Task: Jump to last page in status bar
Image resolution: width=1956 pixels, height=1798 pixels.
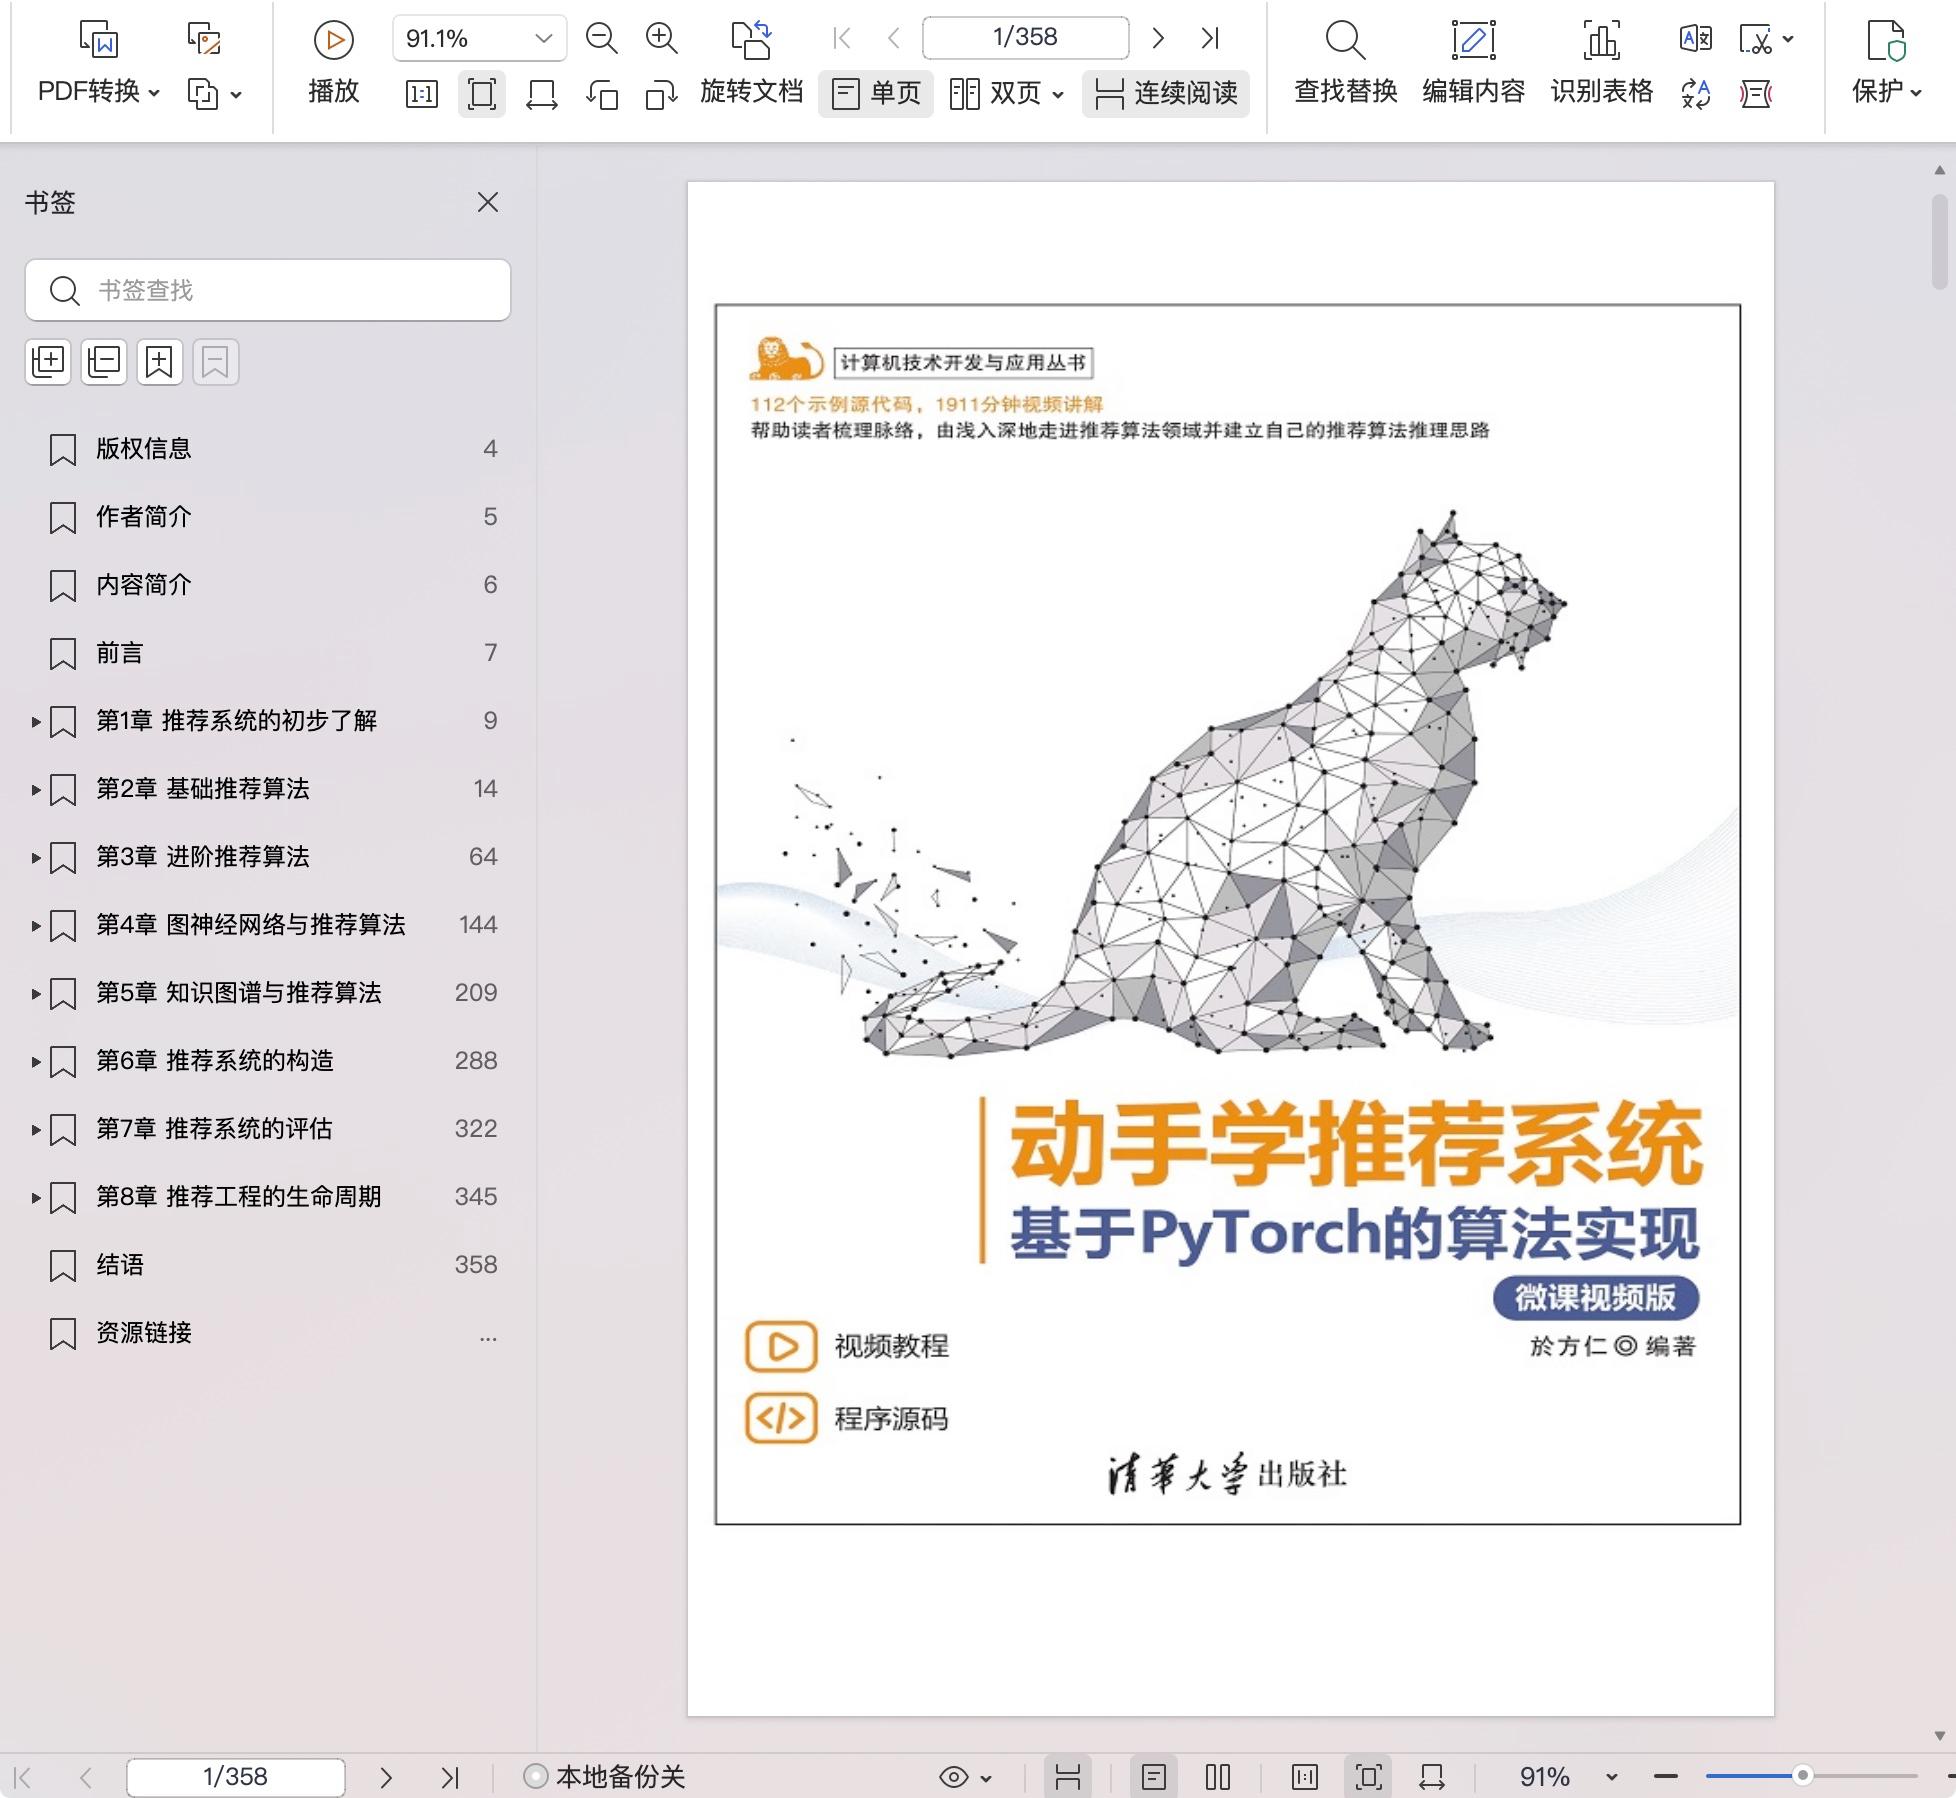Action: tap(450, 1777)
